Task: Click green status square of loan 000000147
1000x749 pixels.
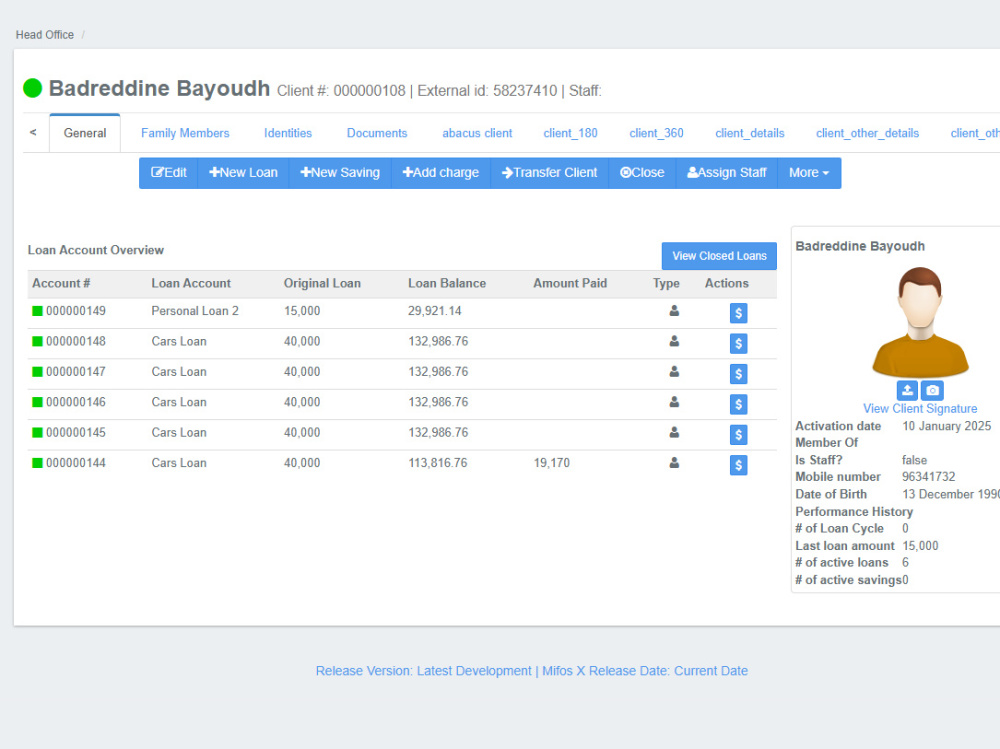Action: [x=38, y=372]
